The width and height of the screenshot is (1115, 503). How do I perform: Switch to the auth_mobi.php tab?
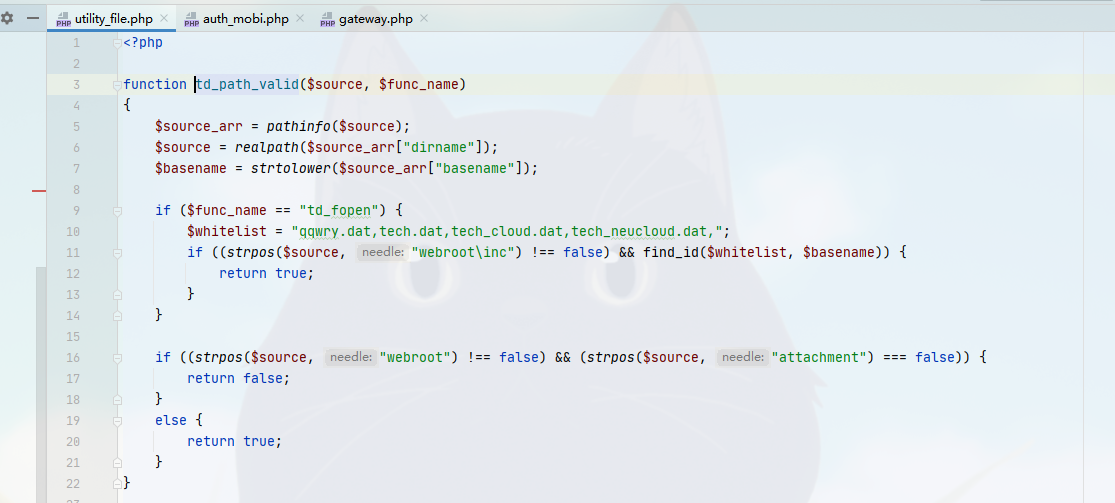coord(243,19)
